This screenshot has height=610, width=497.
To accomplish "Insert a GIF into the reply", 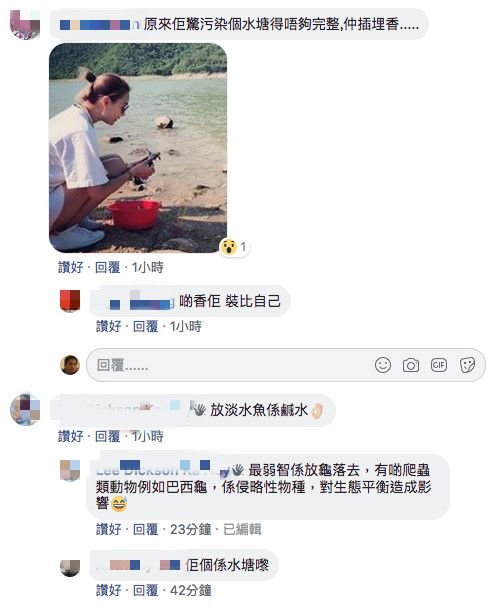I will coord(439,365).
